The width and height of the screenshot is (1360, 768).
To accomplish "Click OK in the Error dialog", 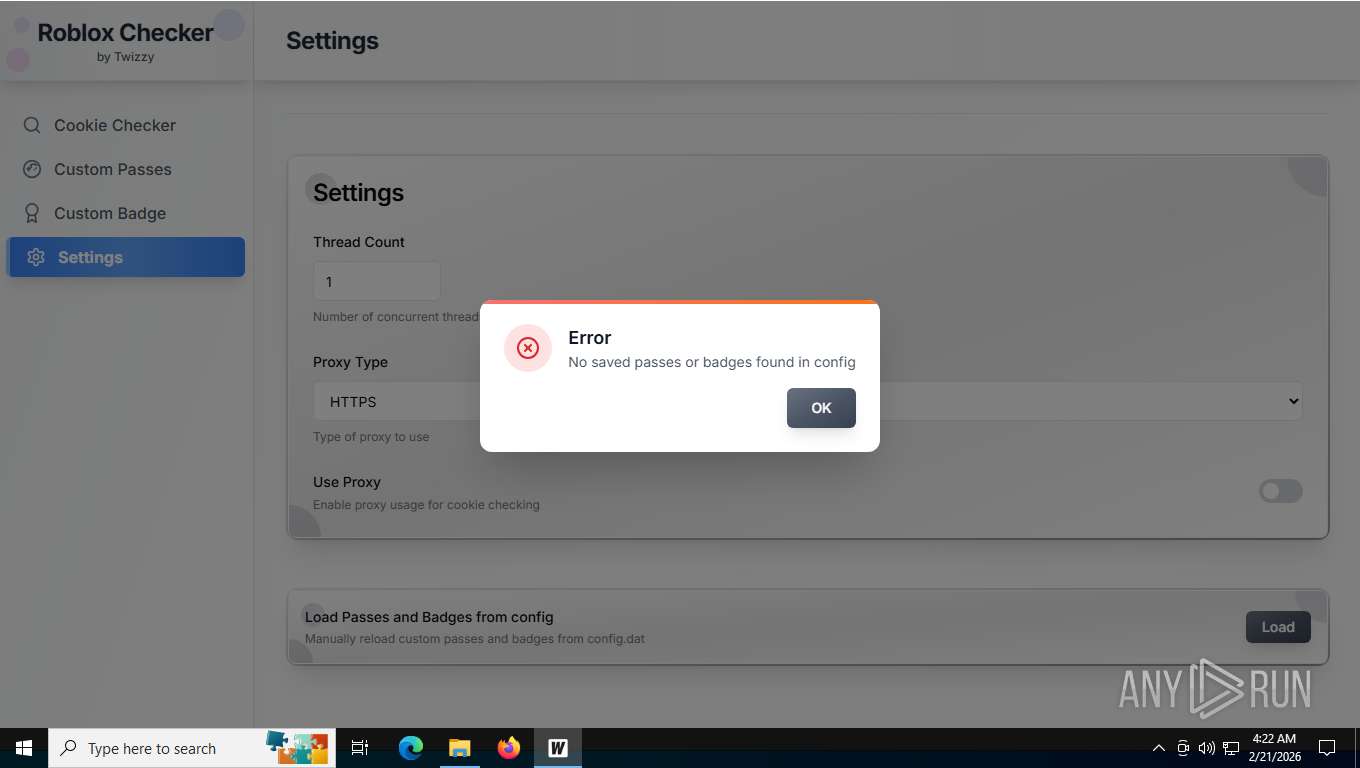I will tap(821, 408).
